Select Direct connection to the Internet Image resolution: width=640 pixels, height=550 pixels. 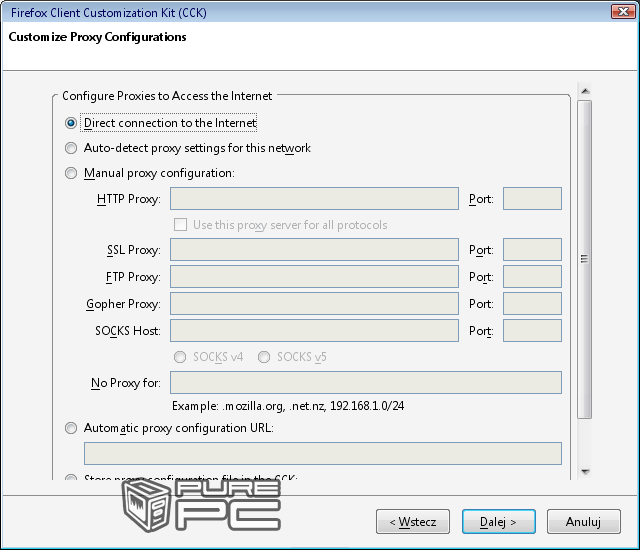pos(71,123)
